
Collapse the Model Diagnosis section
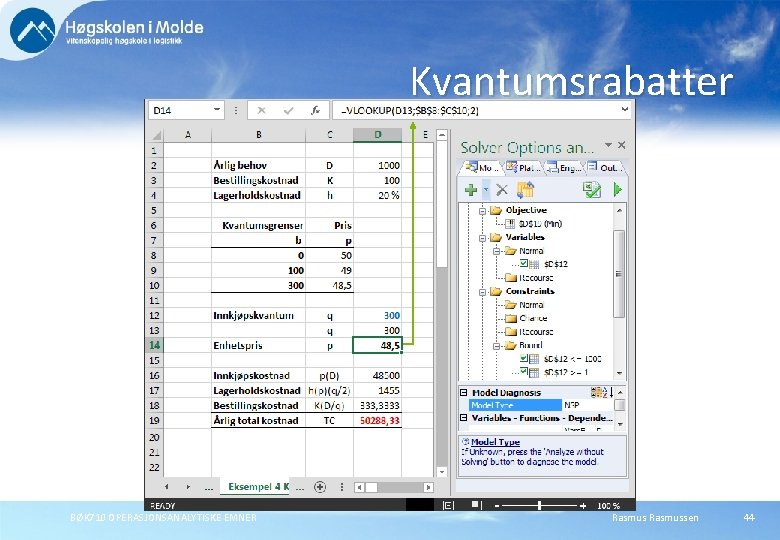(464, 392)
